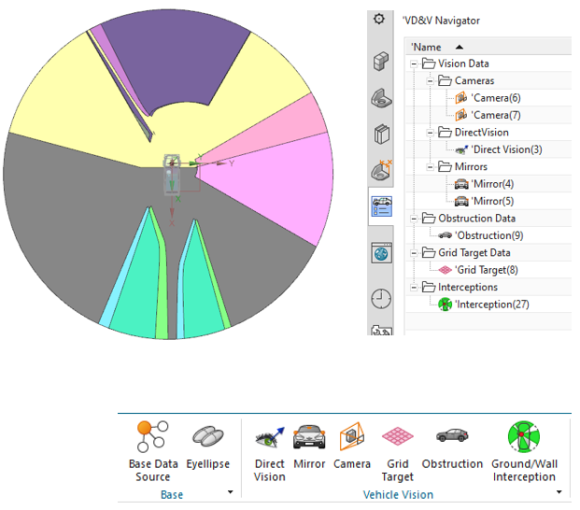Start Ground/Wall Interception tool
580x510 pixels.
[x=524, y=450]
